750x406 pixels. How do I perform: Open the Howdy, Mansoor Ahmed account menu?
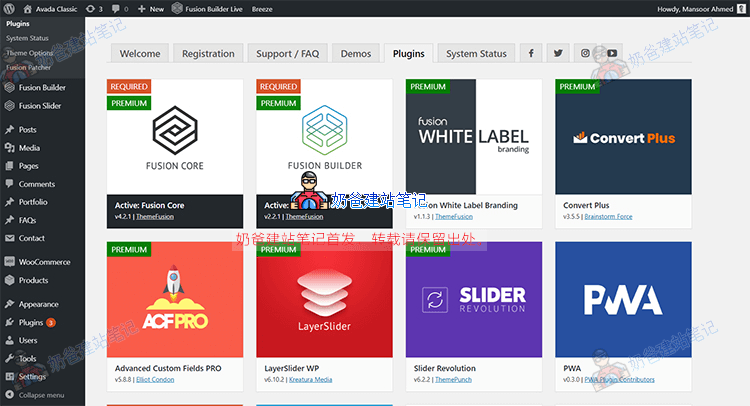pos(698,8)
